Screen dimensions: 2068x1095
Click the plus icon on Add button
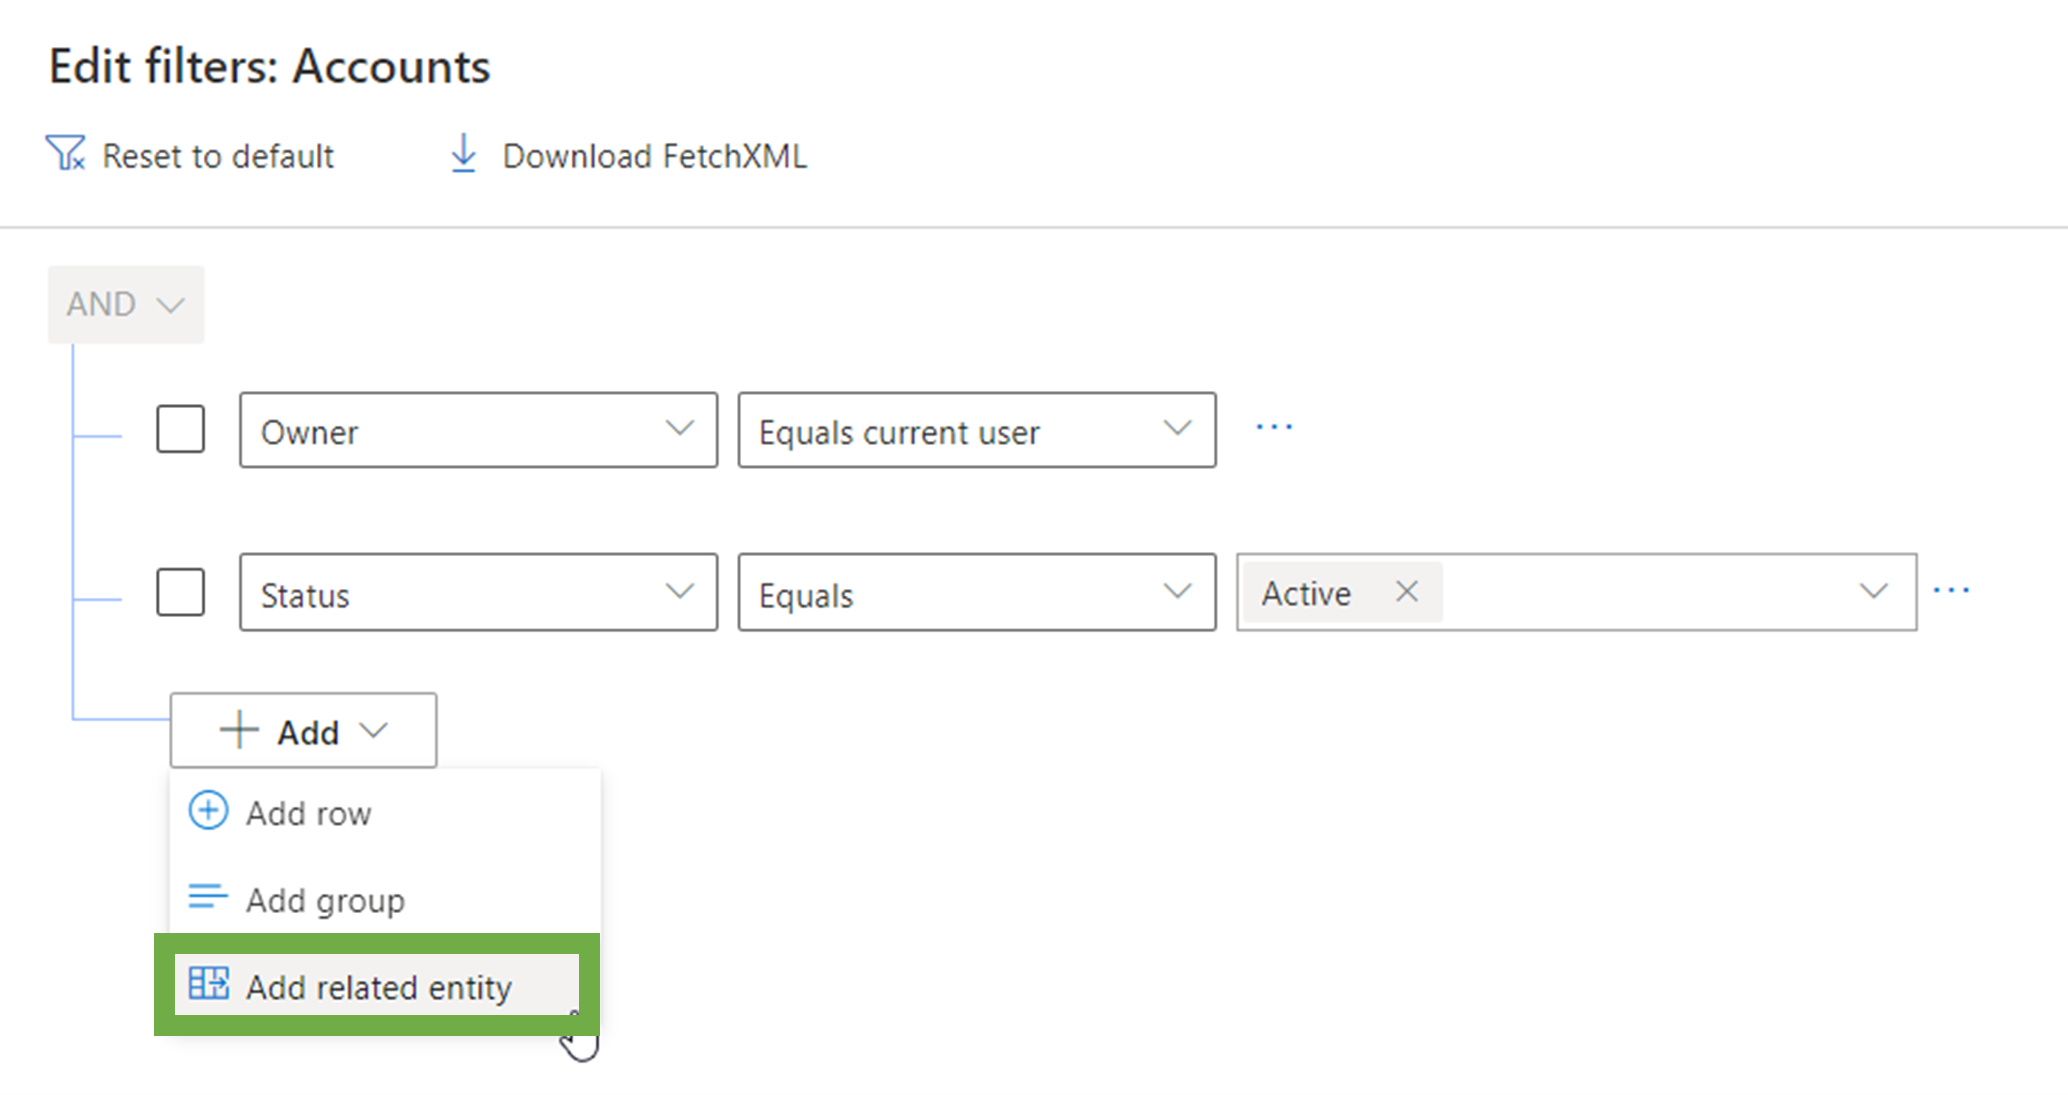pyautogui.click(x=239, y=731)
